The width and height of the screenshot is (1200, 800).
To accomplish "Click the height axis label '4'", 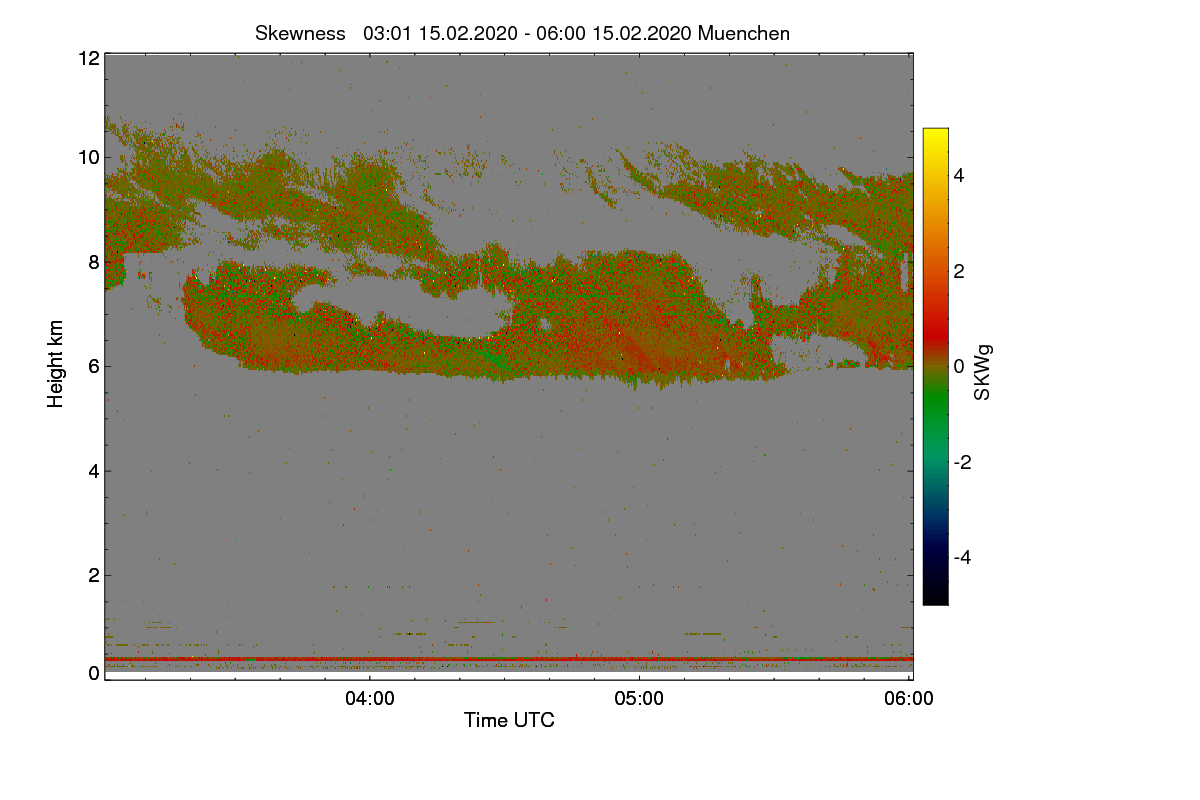I will click(93, 471).
